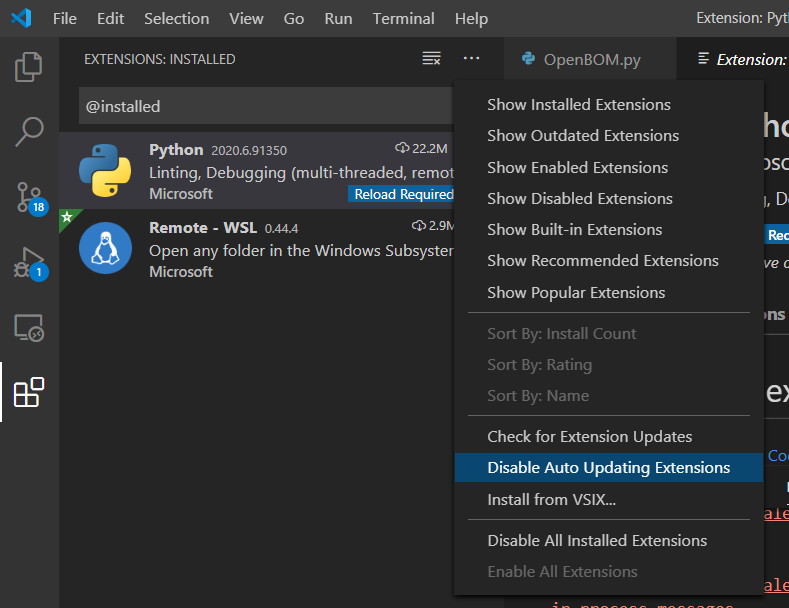
Task: Click the Remote - WSL extension logo
Action: click(105, 248)
